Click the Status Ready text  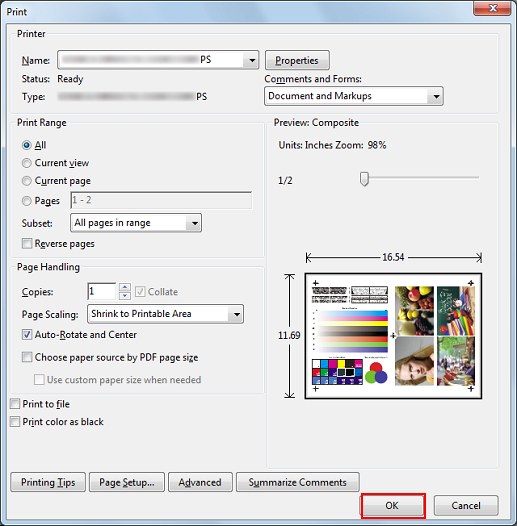pyautogui.click(x=70, y=79)
